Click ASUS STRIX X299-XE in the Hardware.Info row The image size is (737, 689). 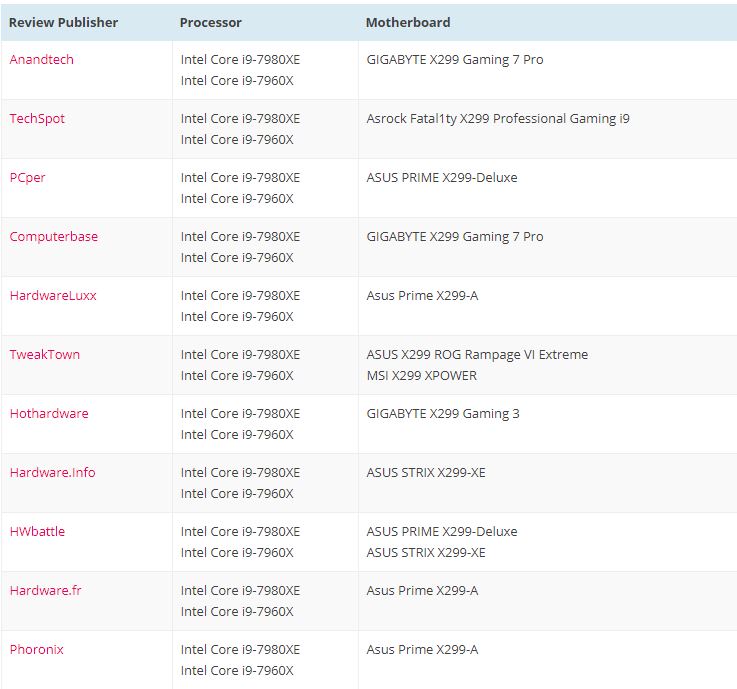point(426,473)
